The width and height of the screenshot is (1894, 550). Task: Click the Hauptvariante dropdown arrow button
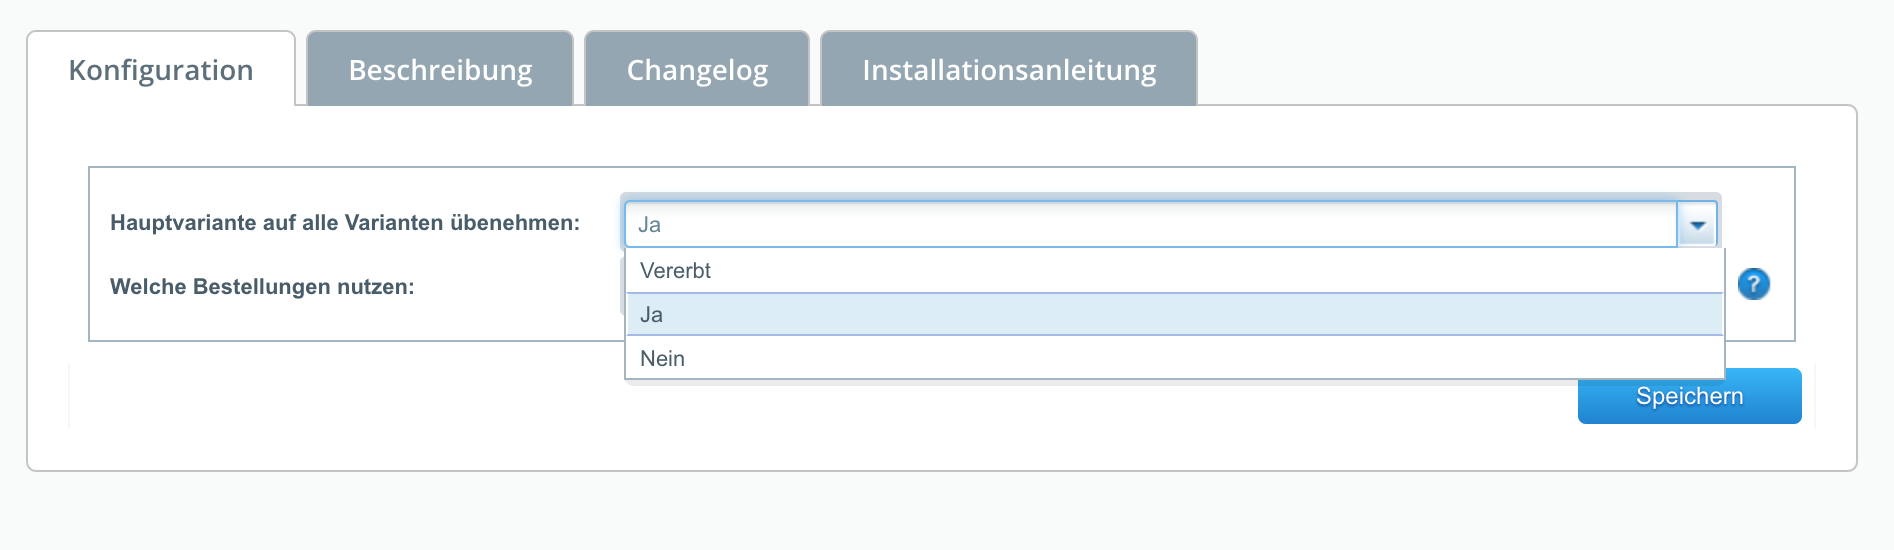coord(1697,225)
